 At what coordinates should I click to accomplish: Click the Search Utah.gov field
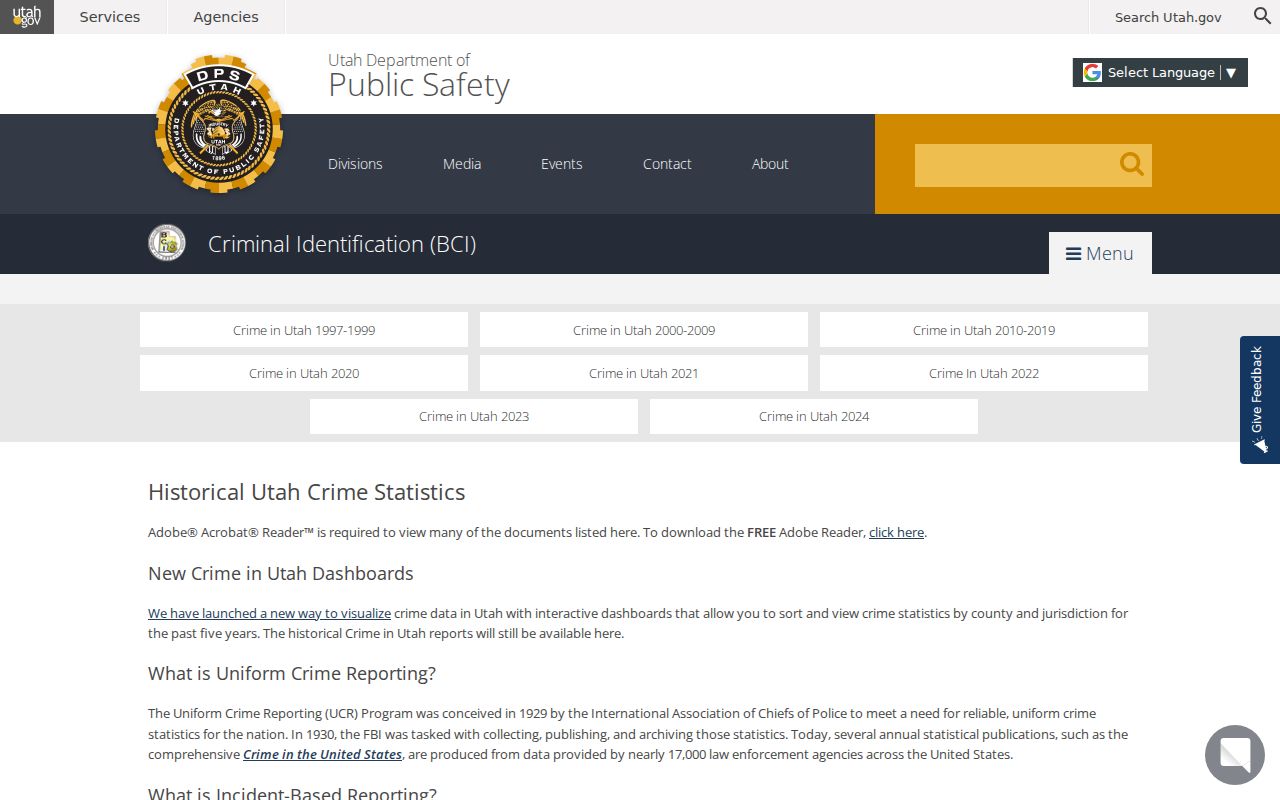click(1167, 17)
